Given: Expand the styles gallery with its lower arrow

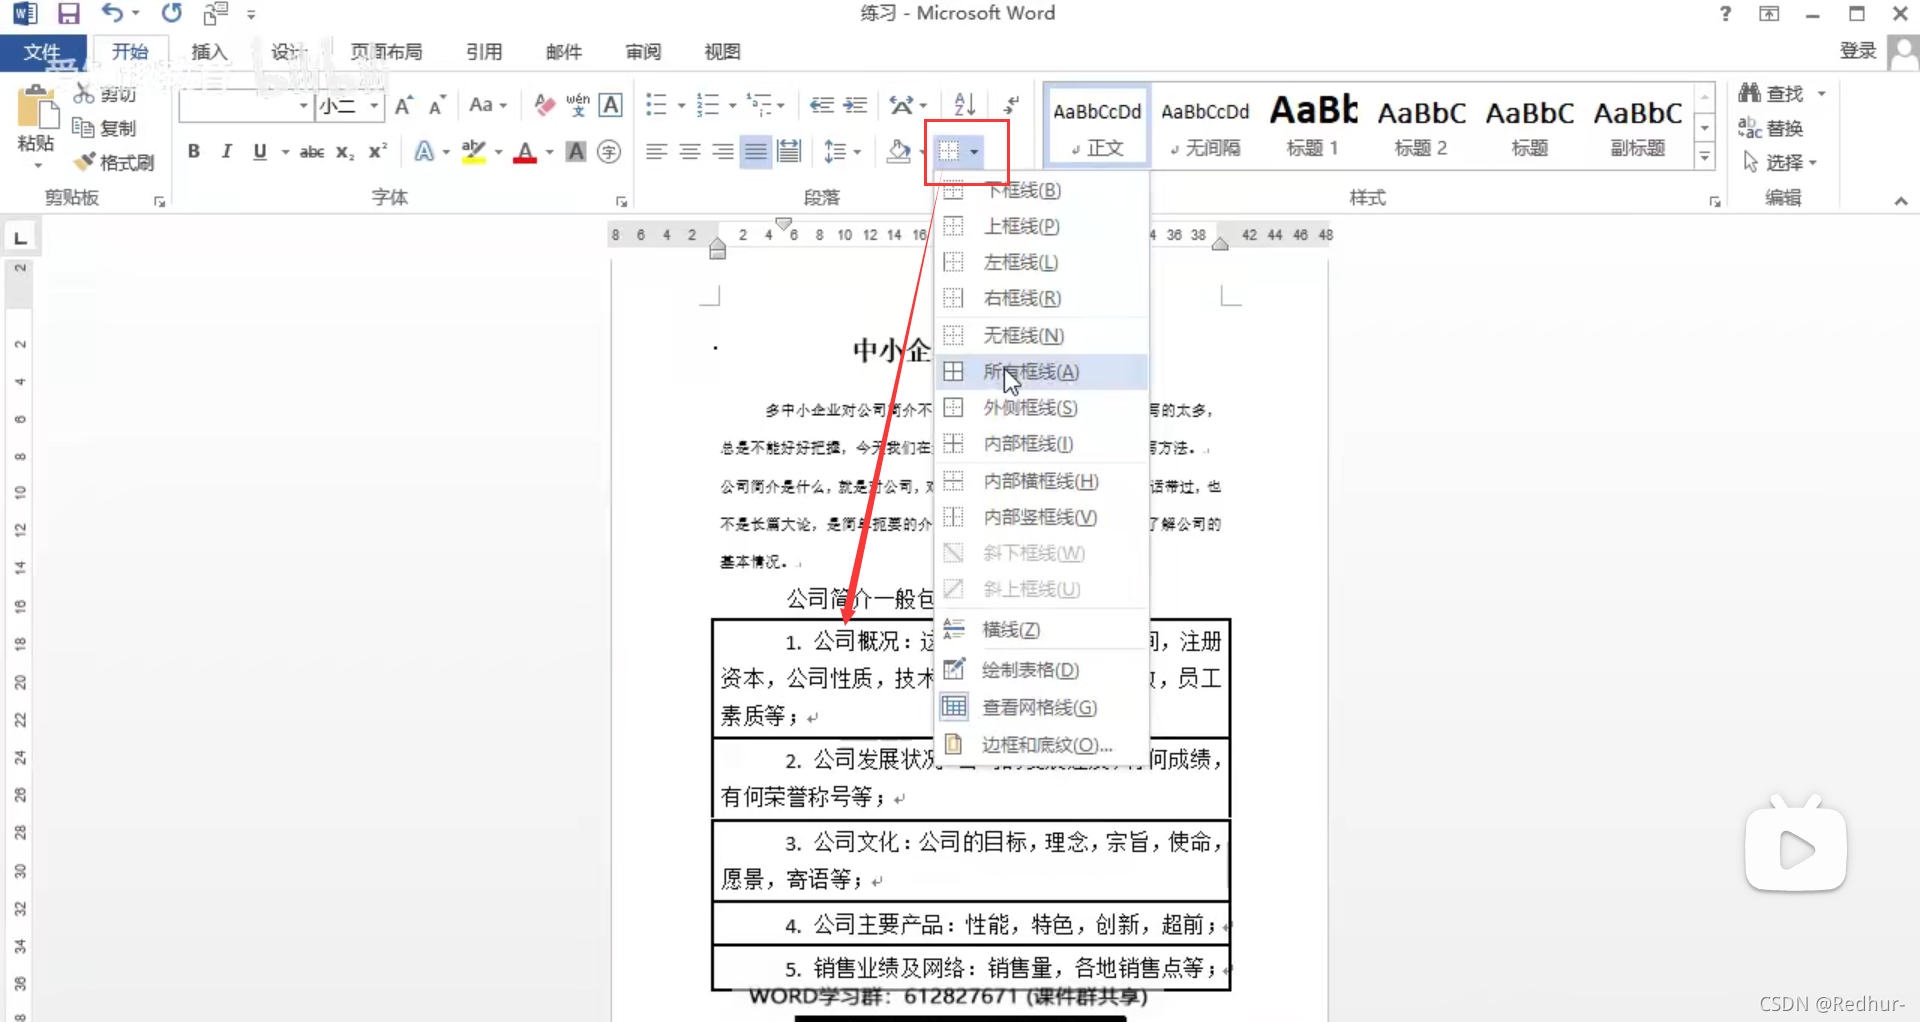Looking at the screenshot, I should tap(1705, 157).
